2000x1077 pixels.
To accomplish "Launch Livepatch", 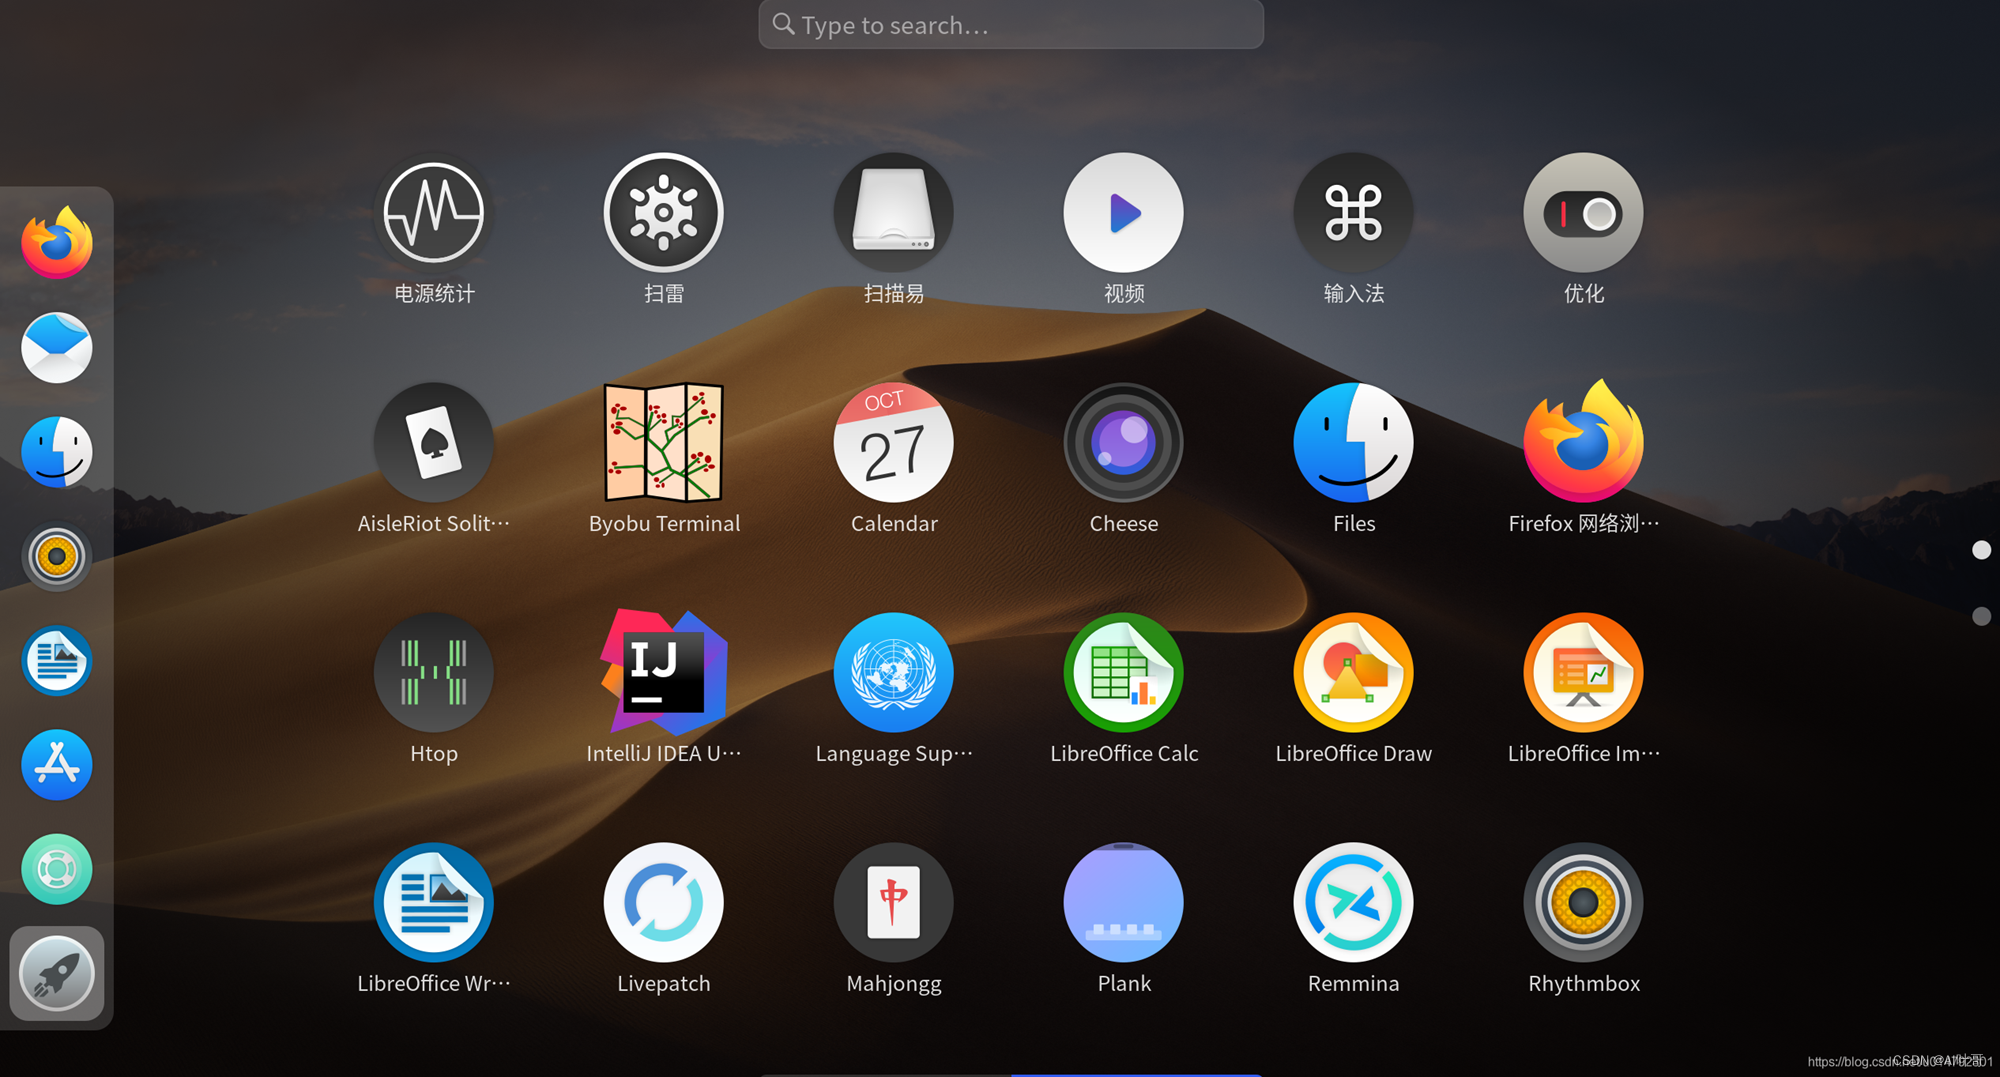I will coord(663,903).
